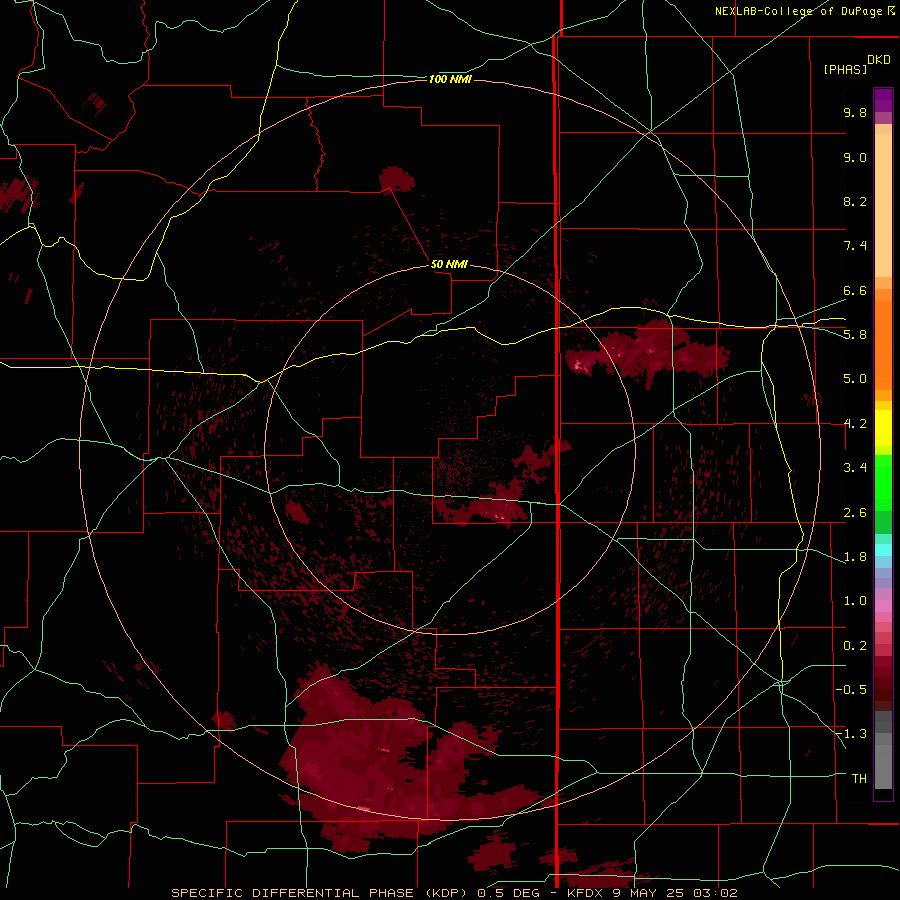Click the TH threshold label on legend

(x=859, y=779)
